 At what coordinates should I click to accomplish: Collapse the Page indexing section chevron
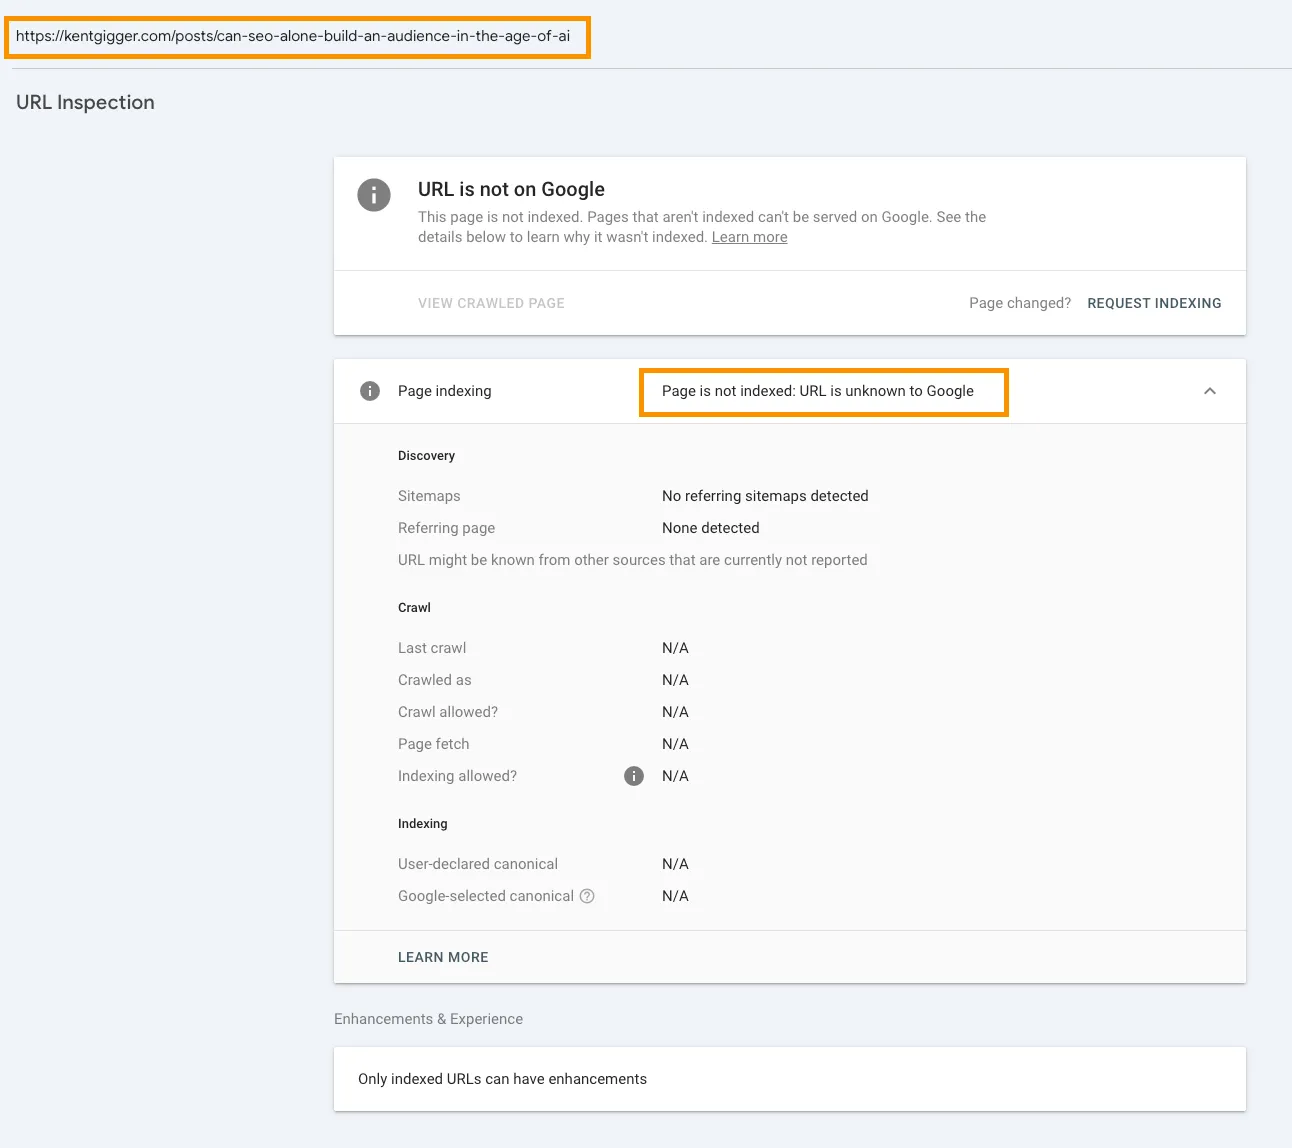point(1210,391)
